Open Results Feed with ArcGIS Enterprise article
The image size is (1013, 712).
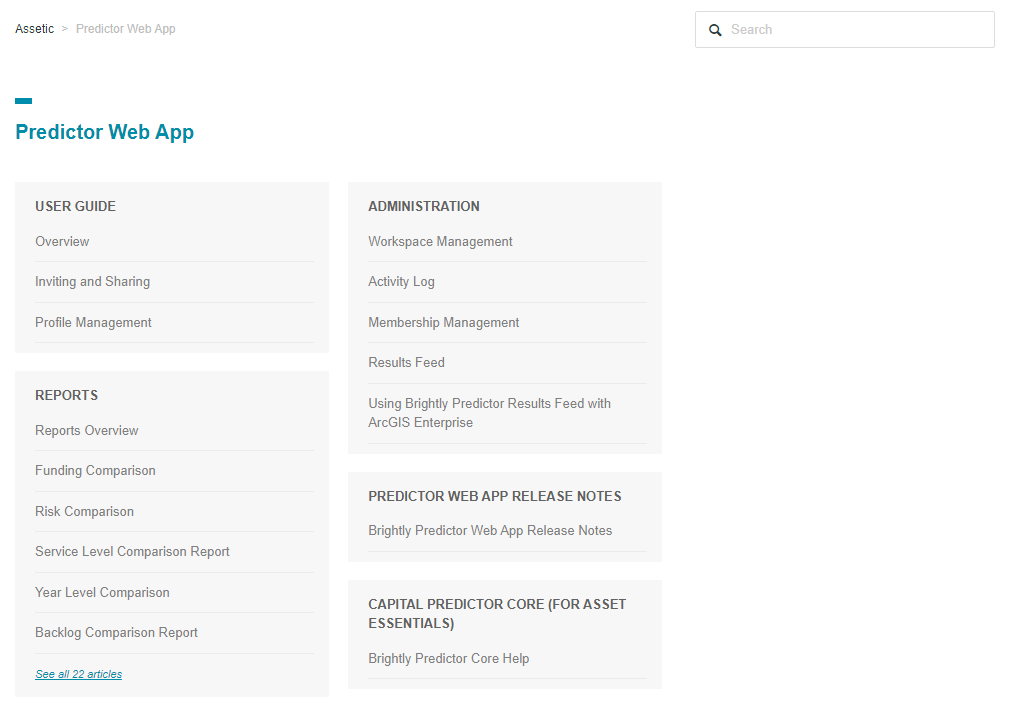[489, 413]
